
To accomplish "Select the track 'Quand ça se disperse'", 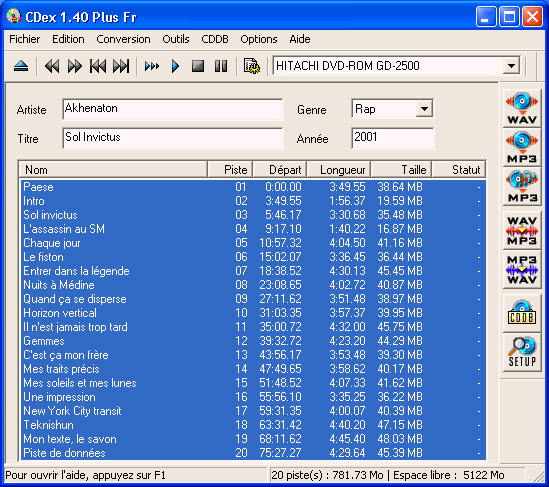I will (253, 299).
